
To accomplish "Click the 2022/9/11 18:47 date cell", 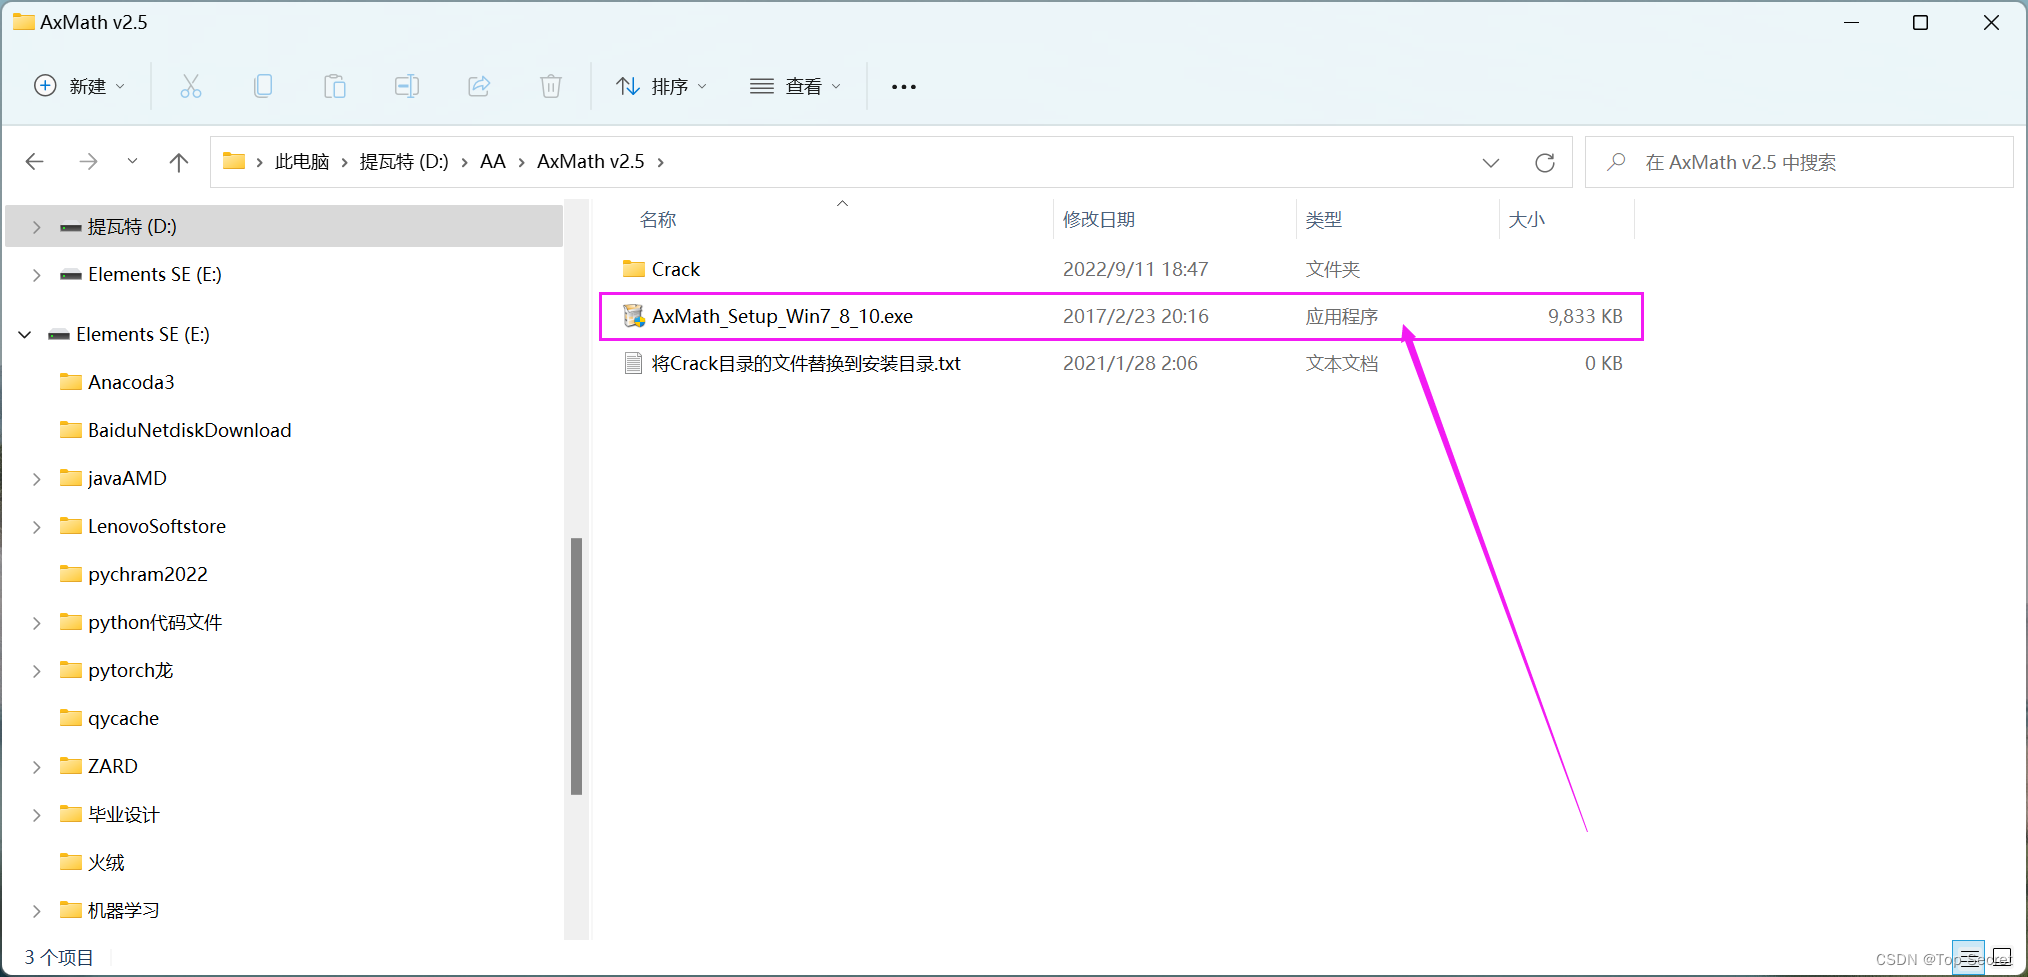I will point(1135,269).
